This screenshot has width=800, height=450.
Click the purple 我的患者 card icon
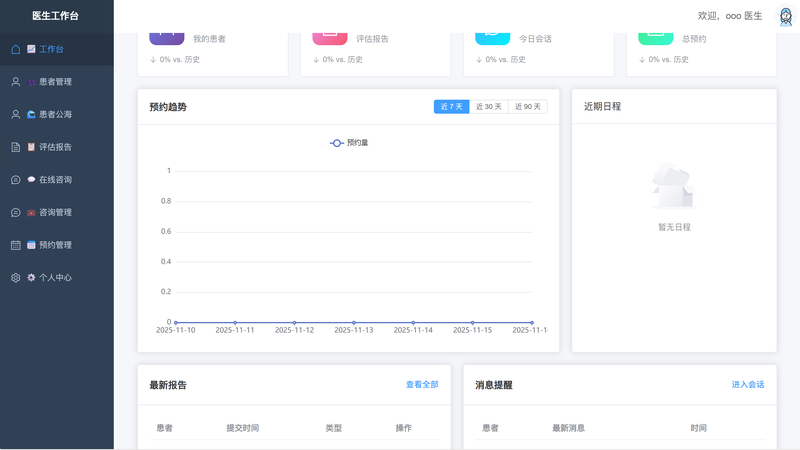[x=167, y=39]
